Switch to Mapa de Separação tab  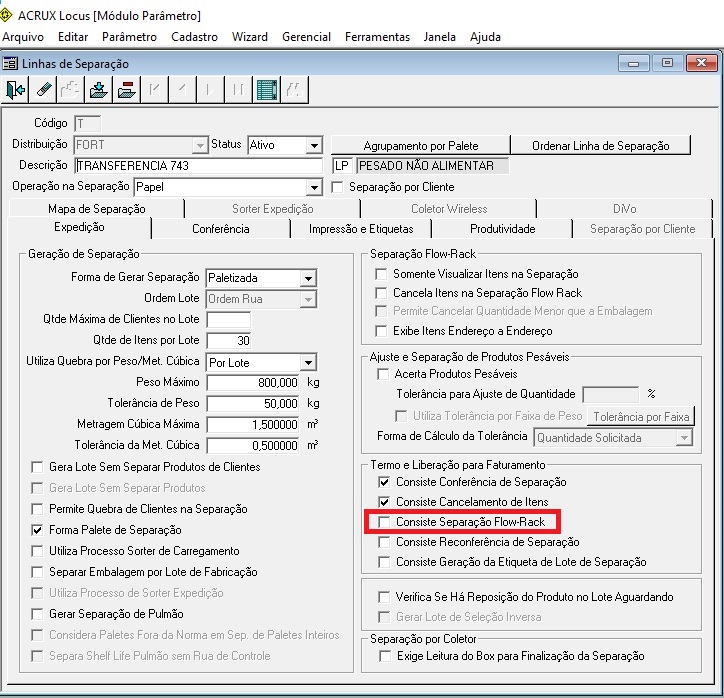97,209
